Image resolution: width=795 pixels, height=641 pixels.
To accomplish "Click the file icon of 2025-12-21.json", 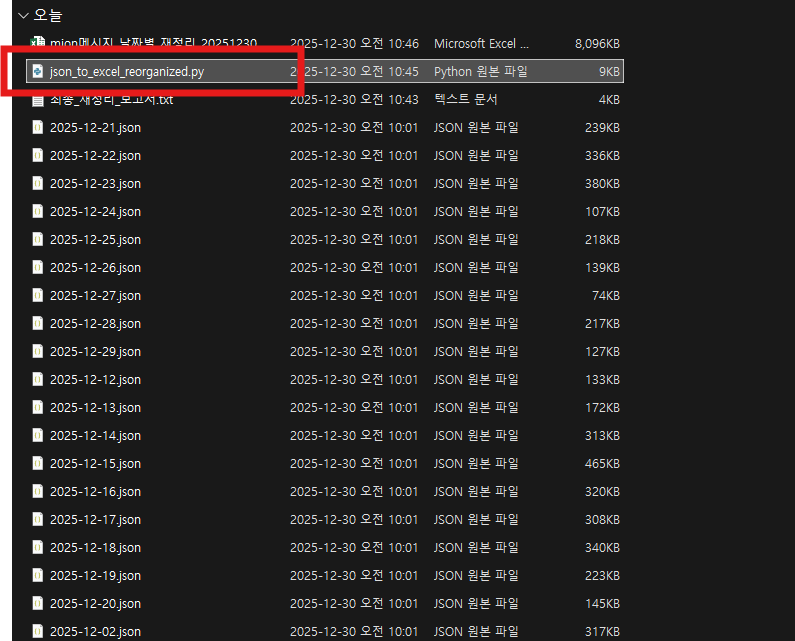I will [x=38, y=128].
